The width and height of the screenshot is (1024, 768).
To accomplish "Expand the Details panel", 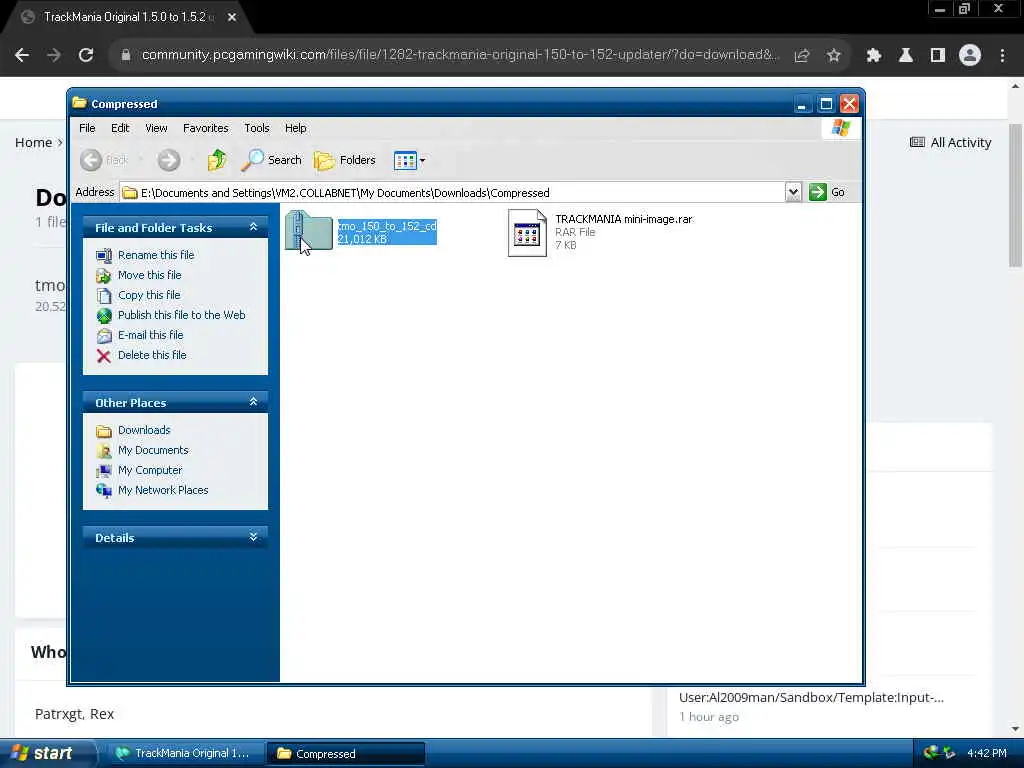I will coord(253,537).
